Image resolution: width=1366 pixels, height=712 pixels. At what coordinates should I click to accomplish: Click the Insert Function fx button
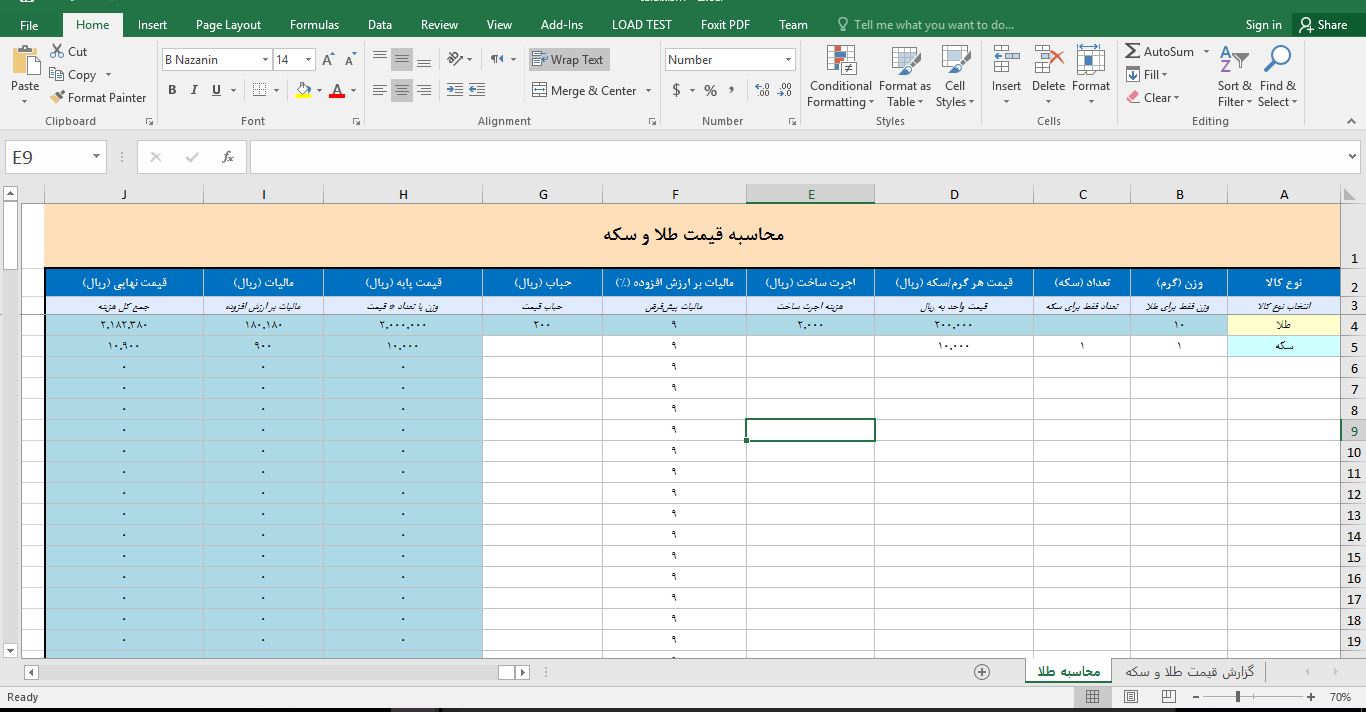pyautogui.click(x=227, y=157)
